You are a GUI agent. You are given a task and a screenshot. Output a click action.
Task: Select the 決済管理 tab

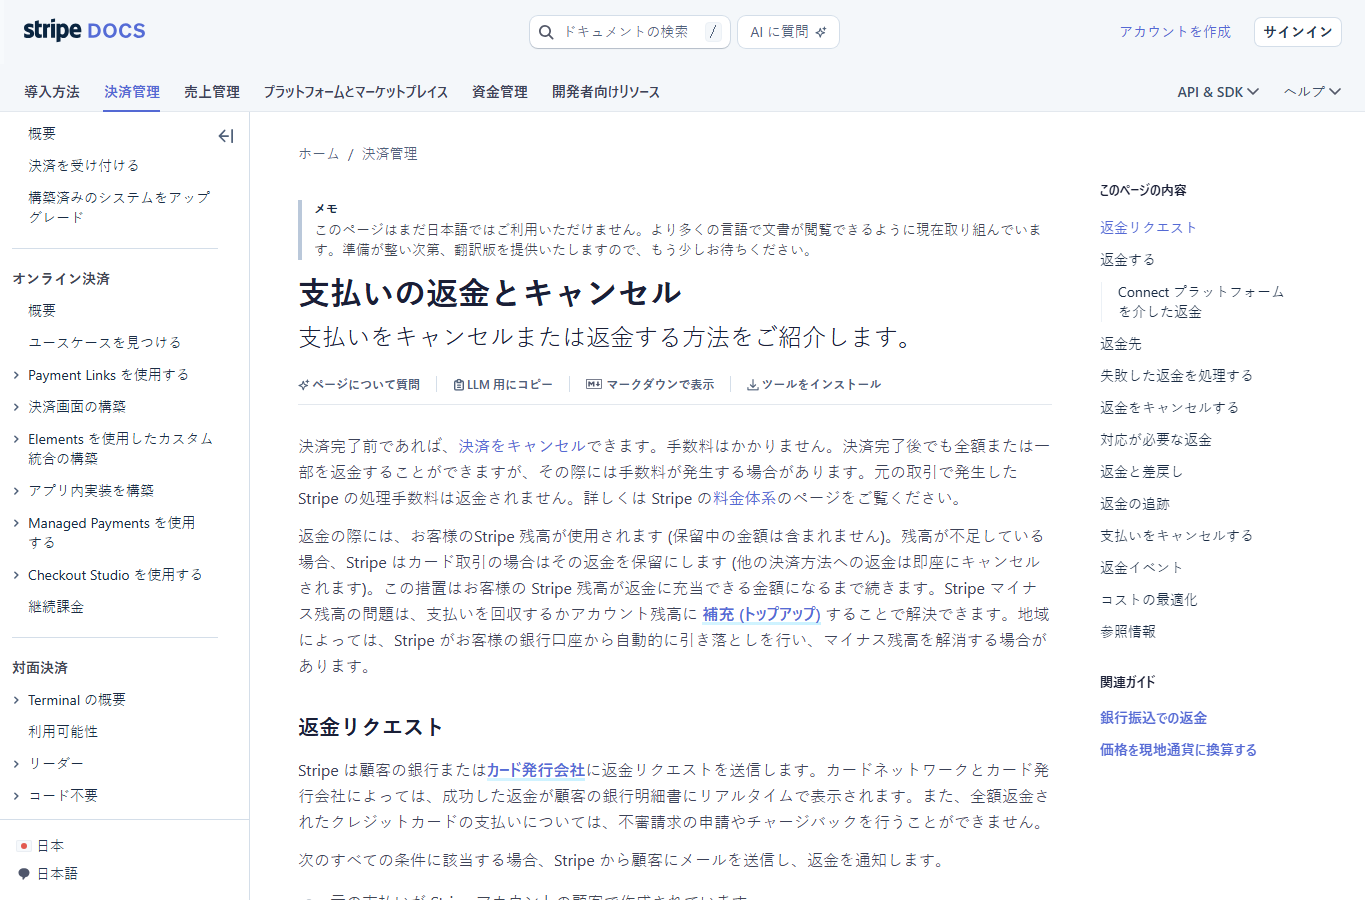(132, 92)
